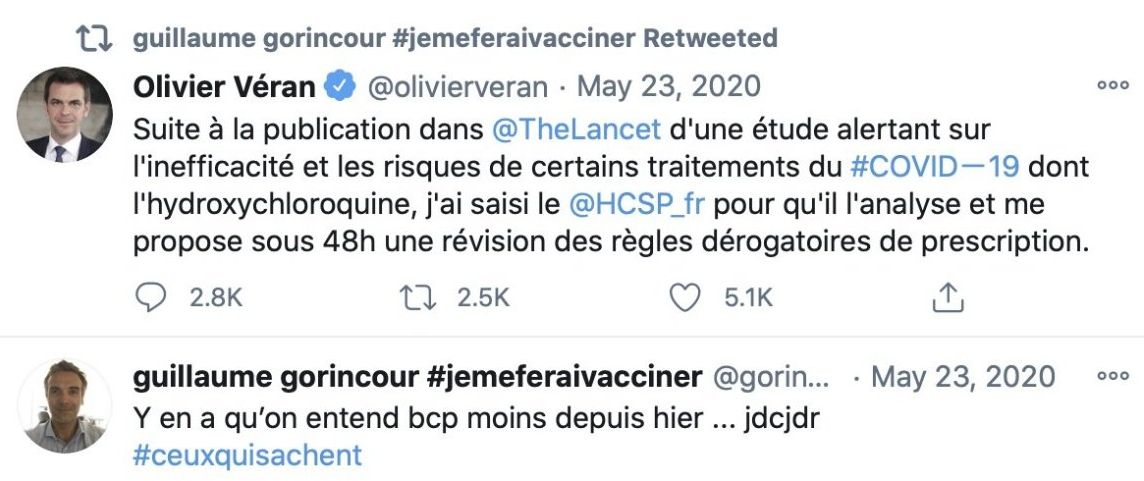Click the @olivierveran handle
The image size is (1144, 481).
458,87
